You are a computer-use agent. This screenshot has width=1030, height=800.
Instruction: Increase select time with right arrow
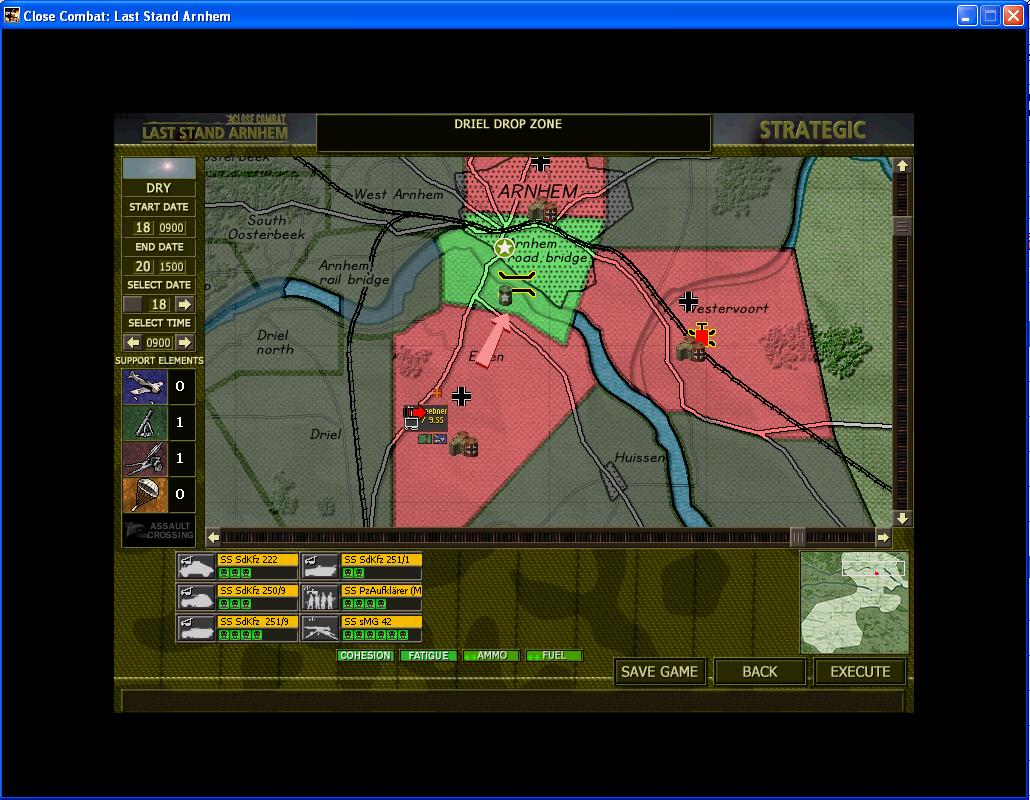click(x=185, y=343)
